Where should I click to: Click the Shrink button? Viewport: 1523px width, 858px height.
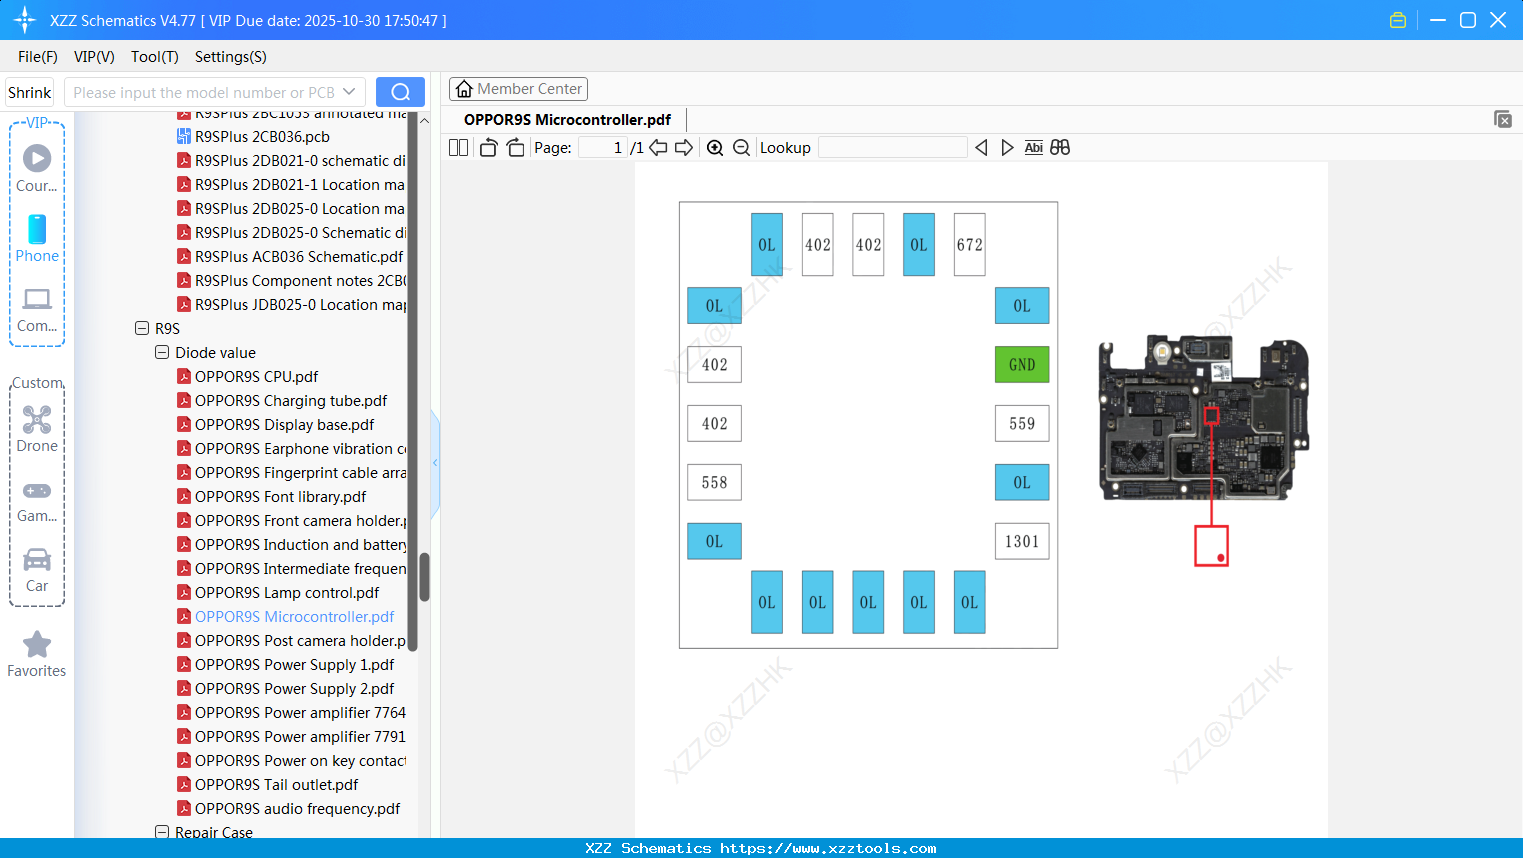tap(30, 92)
